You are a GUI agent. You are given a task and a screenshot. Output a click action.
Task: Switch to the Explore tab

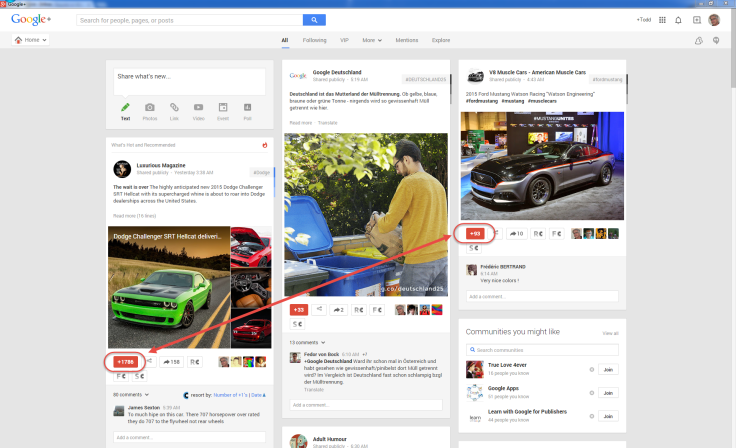click(x=440, y=40)
